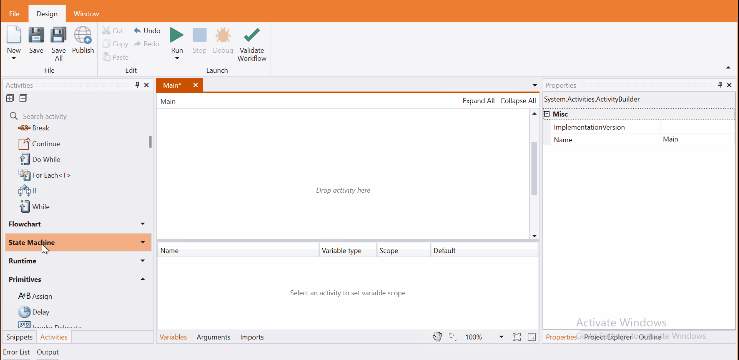Image resolution: width=739 pixels, height=360 pixels.
Task: Click Collapse All in the designer
Action: 518,101
